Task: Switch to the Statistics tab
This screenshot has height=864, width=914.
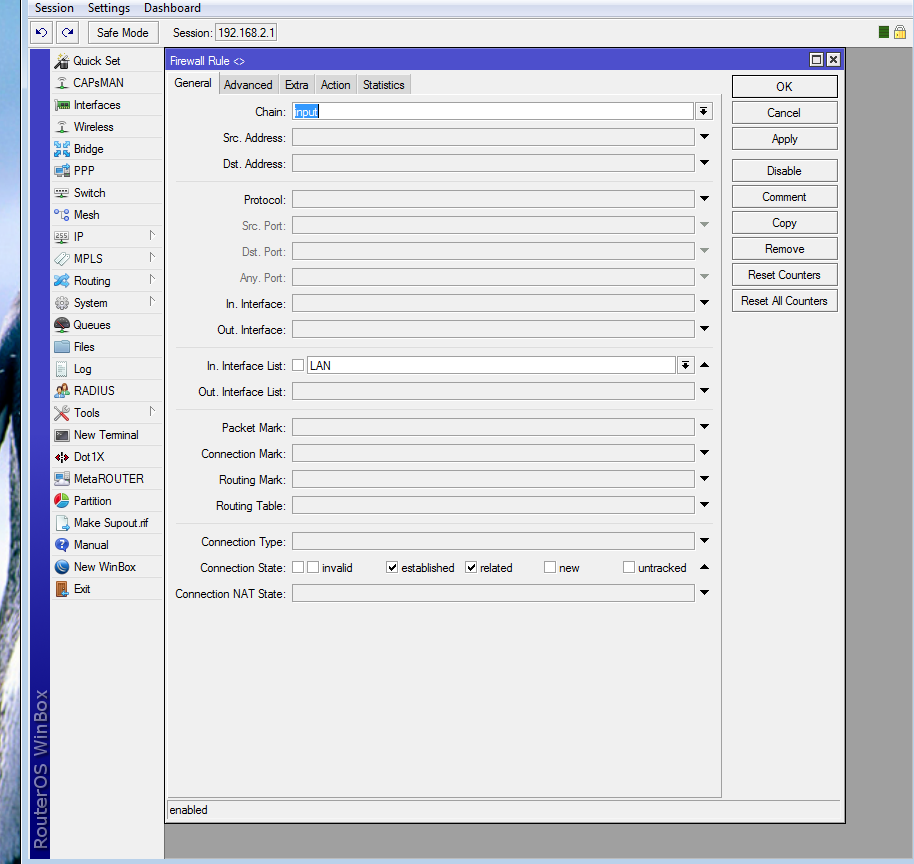Action: click(x=384, y=85)
